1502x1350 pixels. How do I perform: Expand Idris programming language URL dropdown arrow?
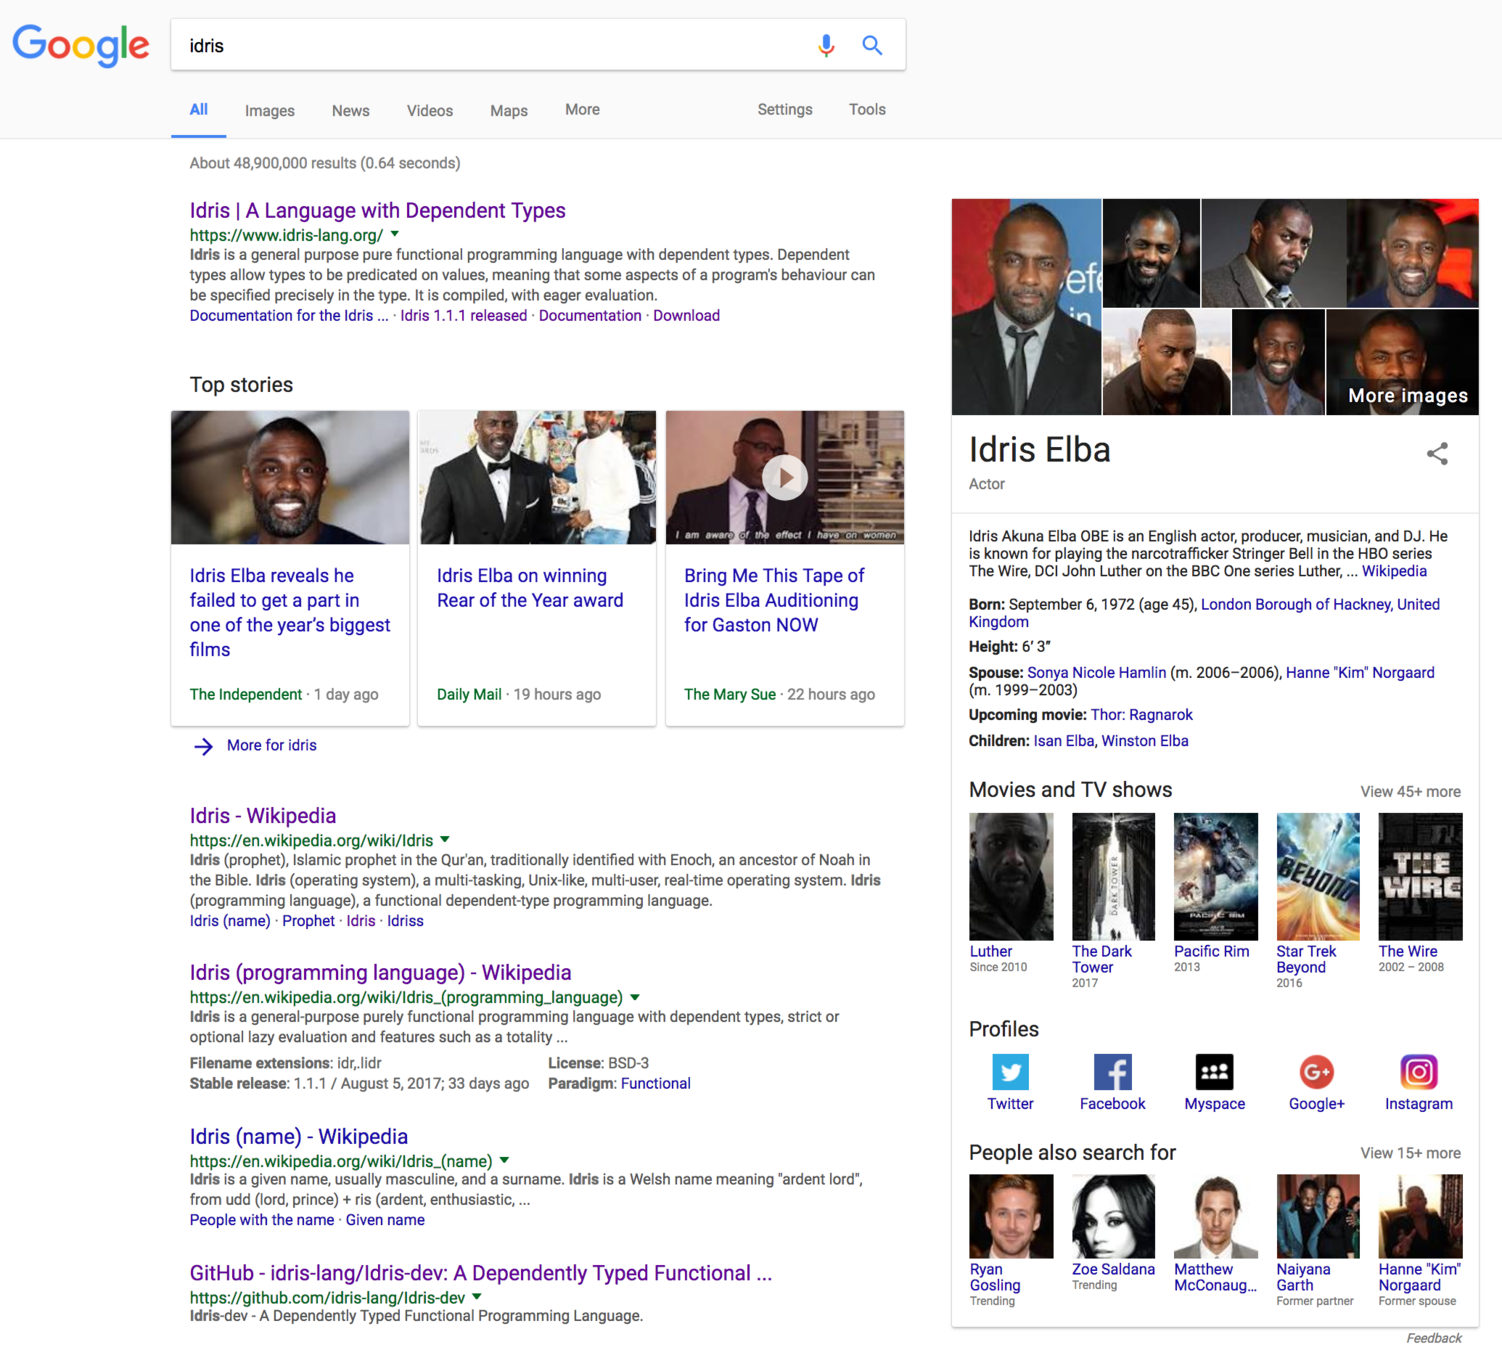click(x=635, y=997)
